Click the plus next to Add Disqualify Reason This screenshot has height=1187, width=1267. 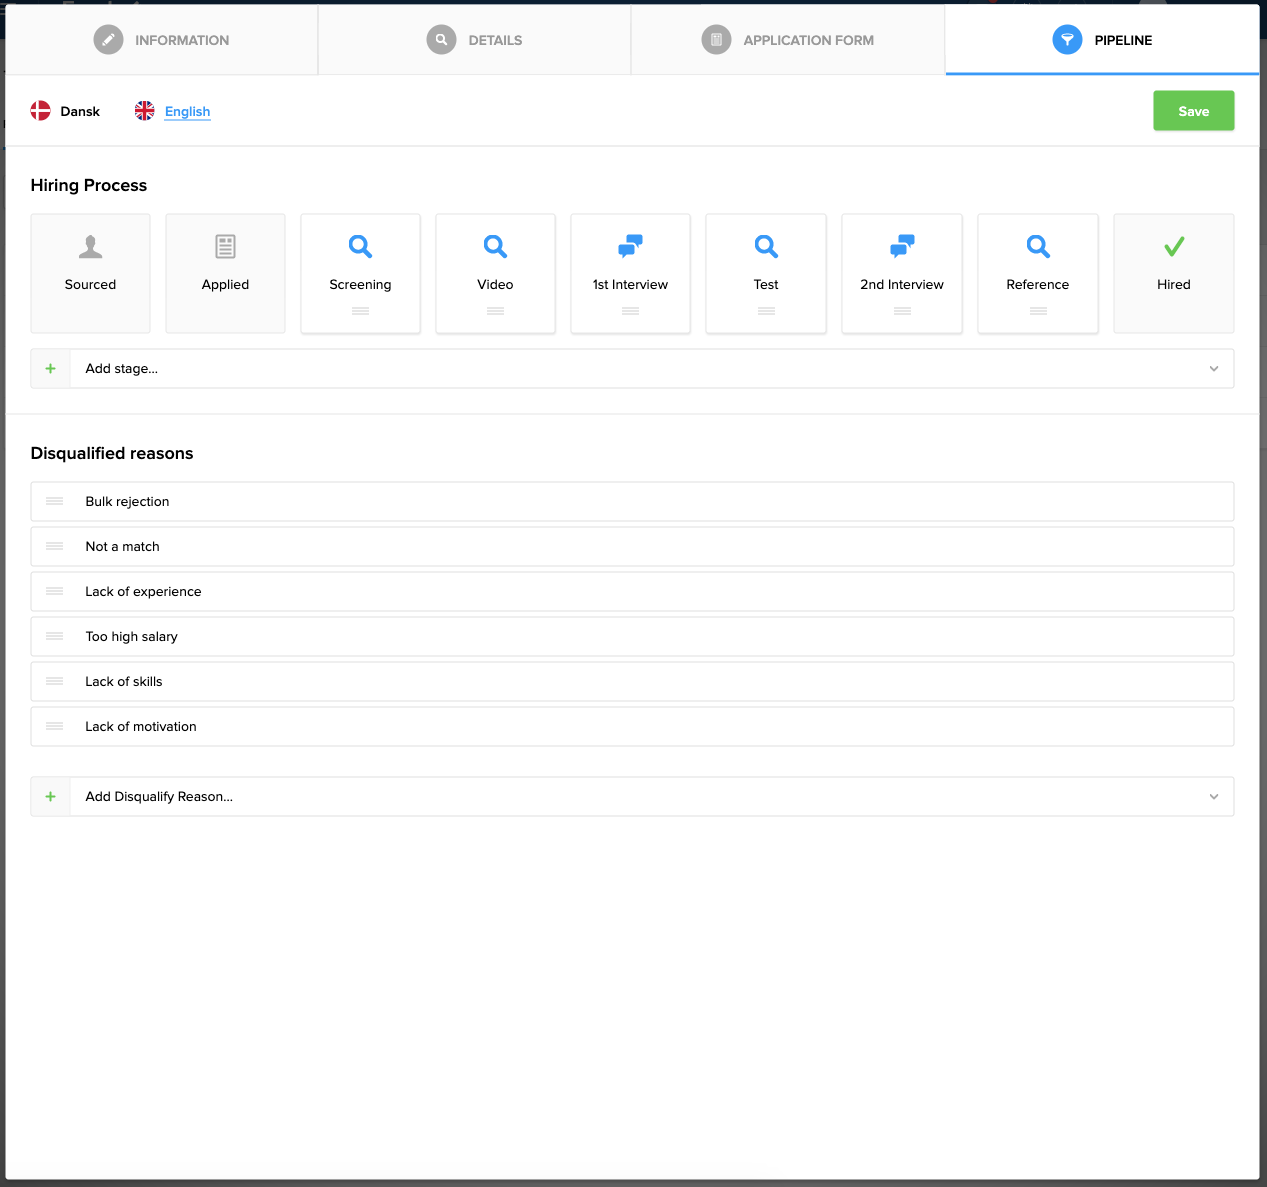[51, 797]
